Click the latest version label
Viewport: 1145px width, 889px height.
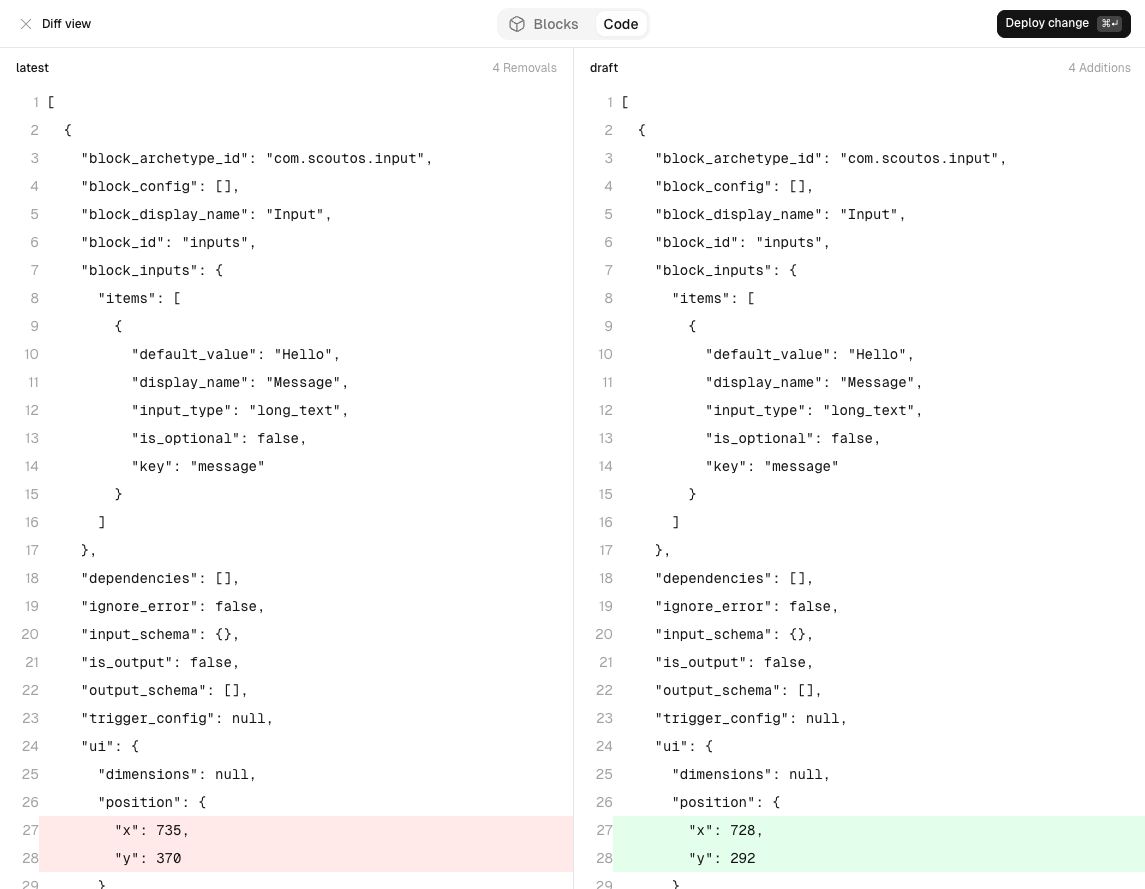(x=32, y=68)
